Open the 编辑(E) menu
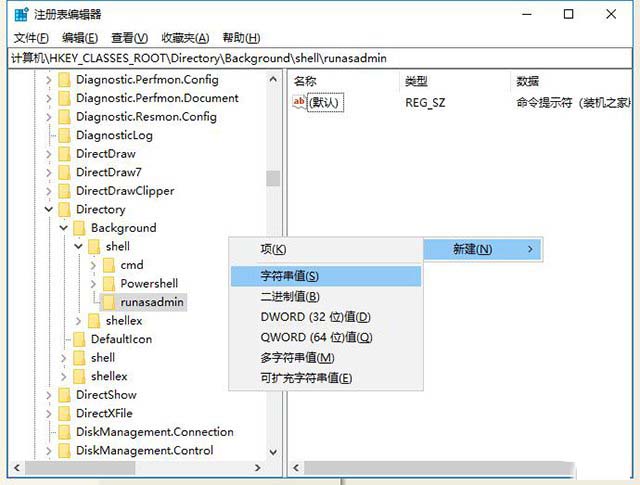Viewport: 640px width, 485px height. coord(80,38)
